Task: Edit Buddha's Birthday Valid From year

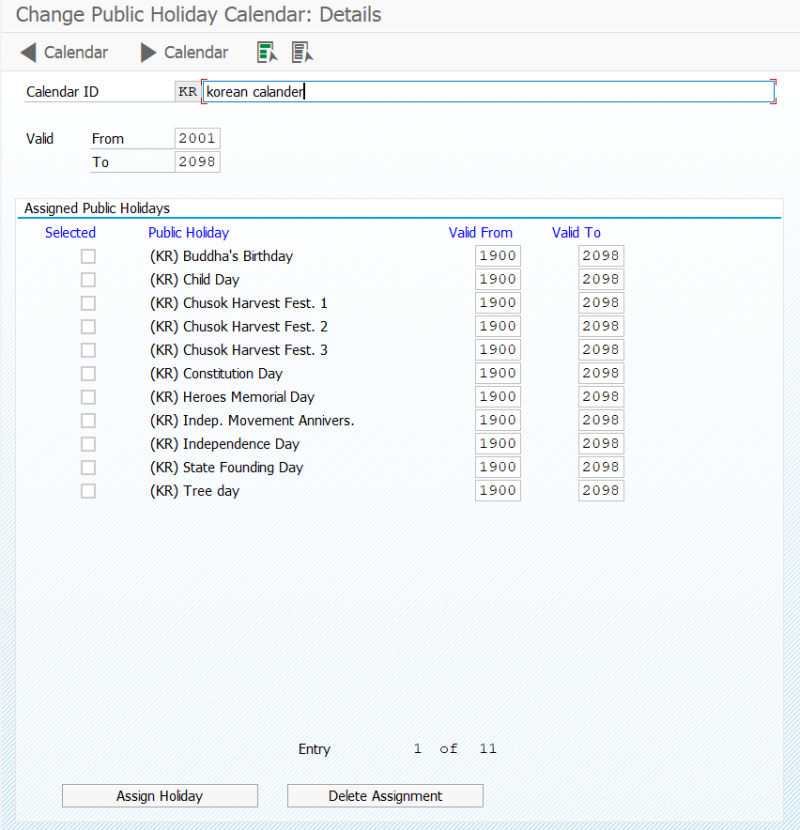Action: pyautogui.click(x=497, y=256)
